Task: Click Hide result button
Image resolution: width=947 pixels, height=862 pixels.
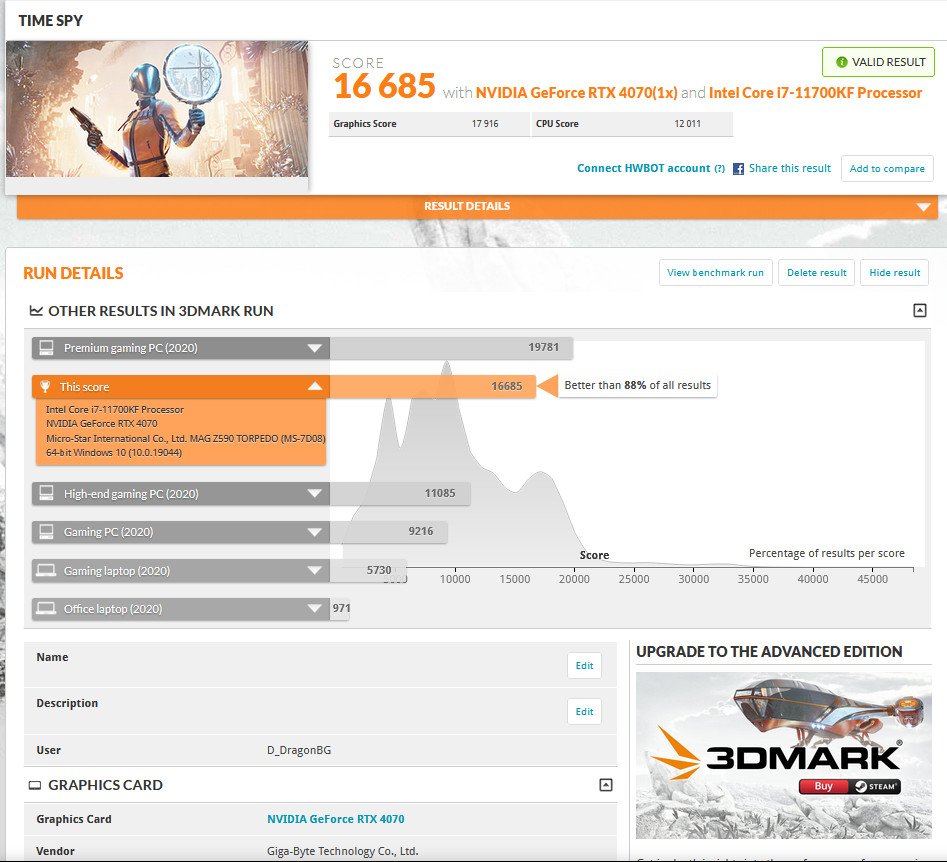Action: coord(894,272)
